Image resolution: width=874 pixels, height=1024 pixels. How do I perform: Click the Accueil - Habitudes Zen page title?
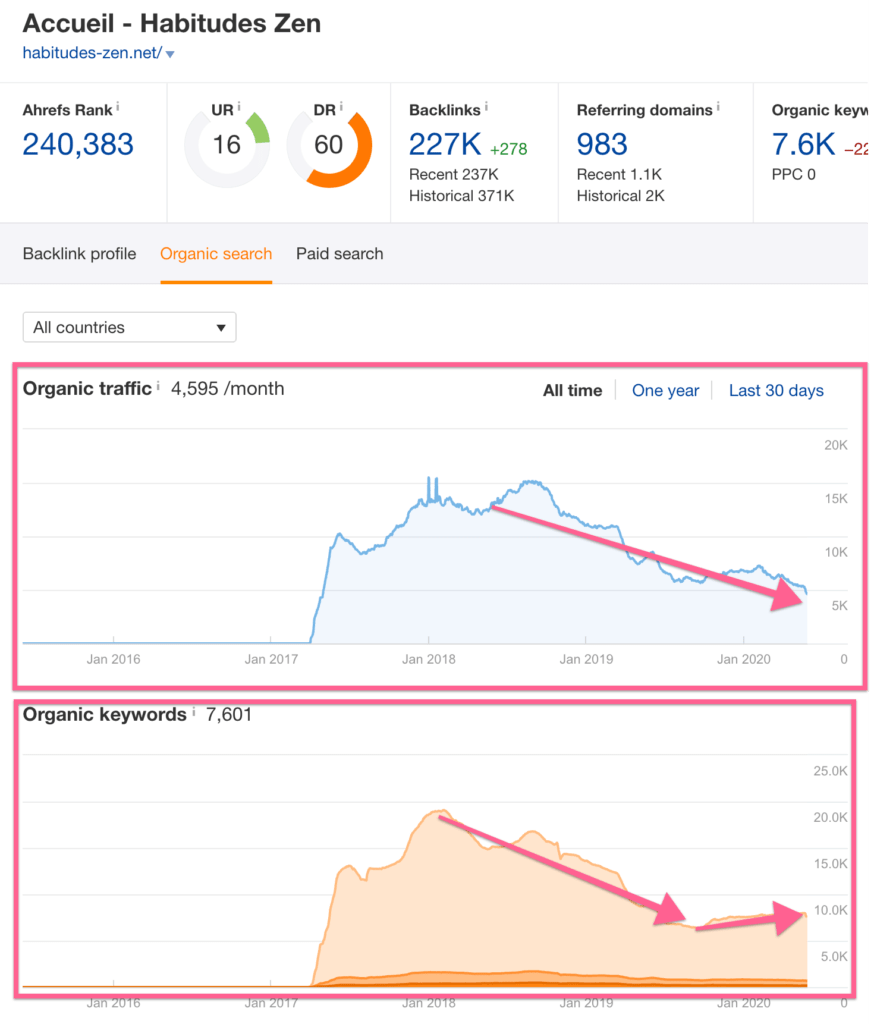172,24
